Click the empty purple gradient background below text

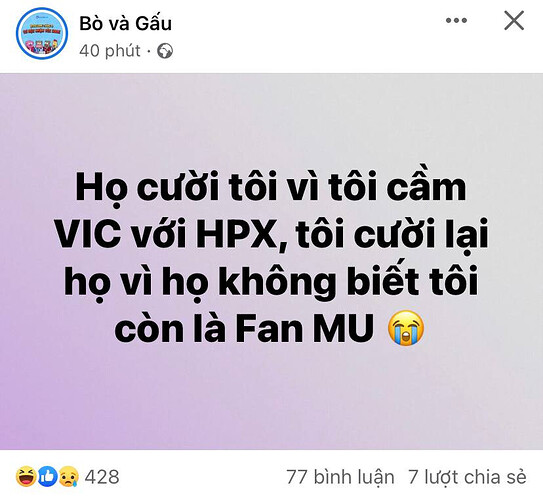(272, 398)
